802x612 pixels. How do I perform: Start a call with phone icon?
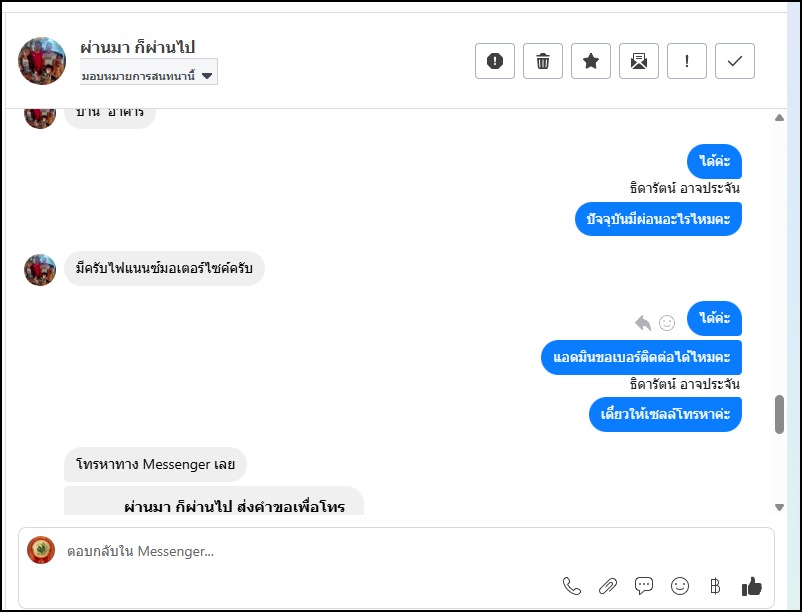click(572, 587)
